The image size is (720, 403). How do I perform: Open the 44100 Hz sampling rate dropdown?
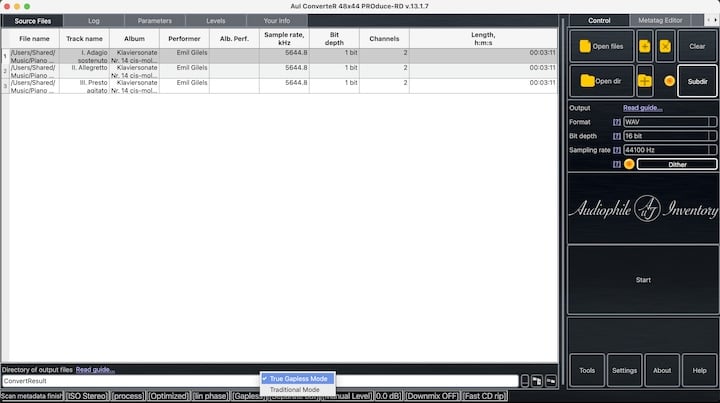669,150
